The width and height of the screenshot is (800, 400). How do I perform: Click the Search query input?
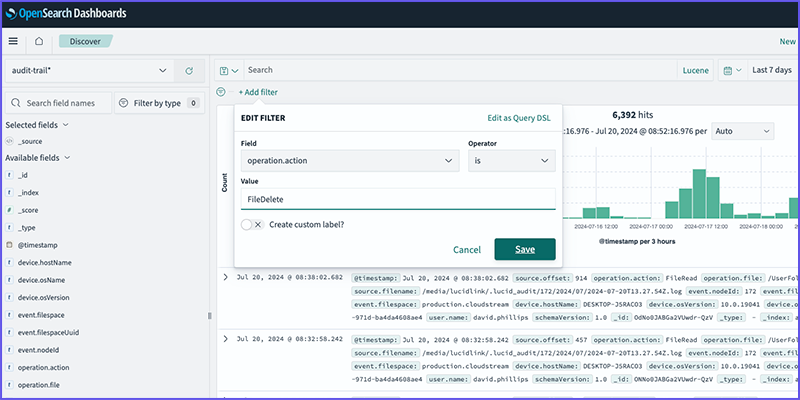(x=460, y=70)
